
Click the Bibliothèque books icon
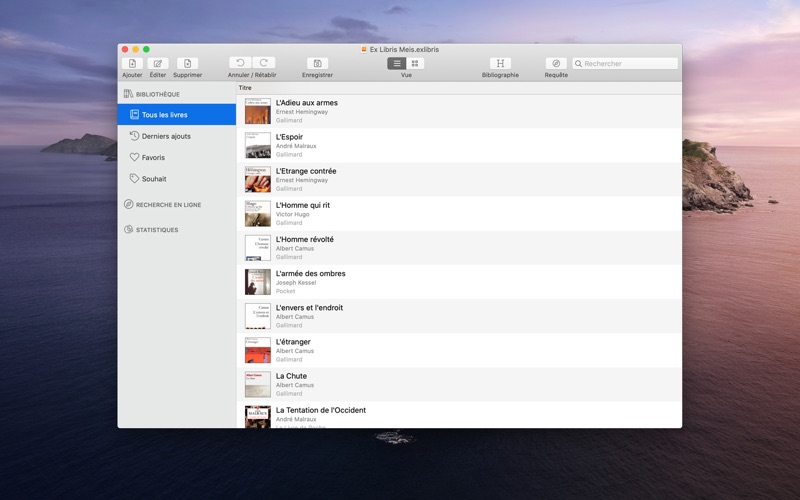(x=129, y=94)
